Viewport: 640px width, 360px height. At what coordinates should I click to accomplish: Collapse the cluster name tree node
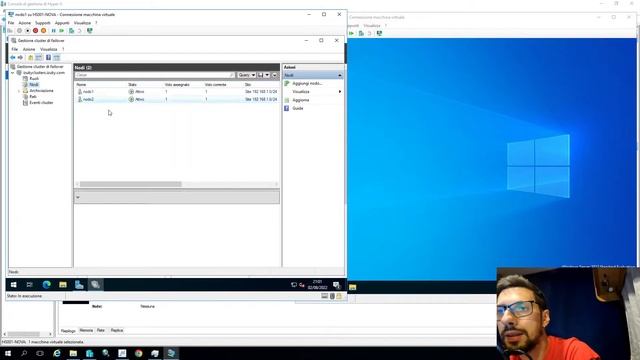(13, 73)
